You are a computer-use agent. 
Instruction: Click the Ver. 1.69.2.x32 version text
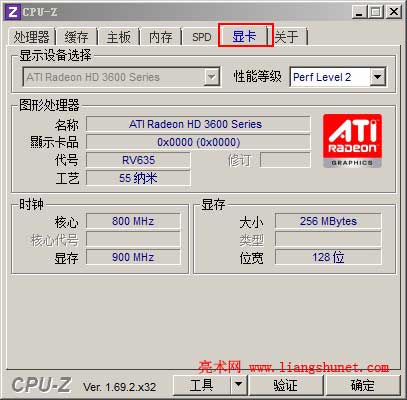(120, 387)
